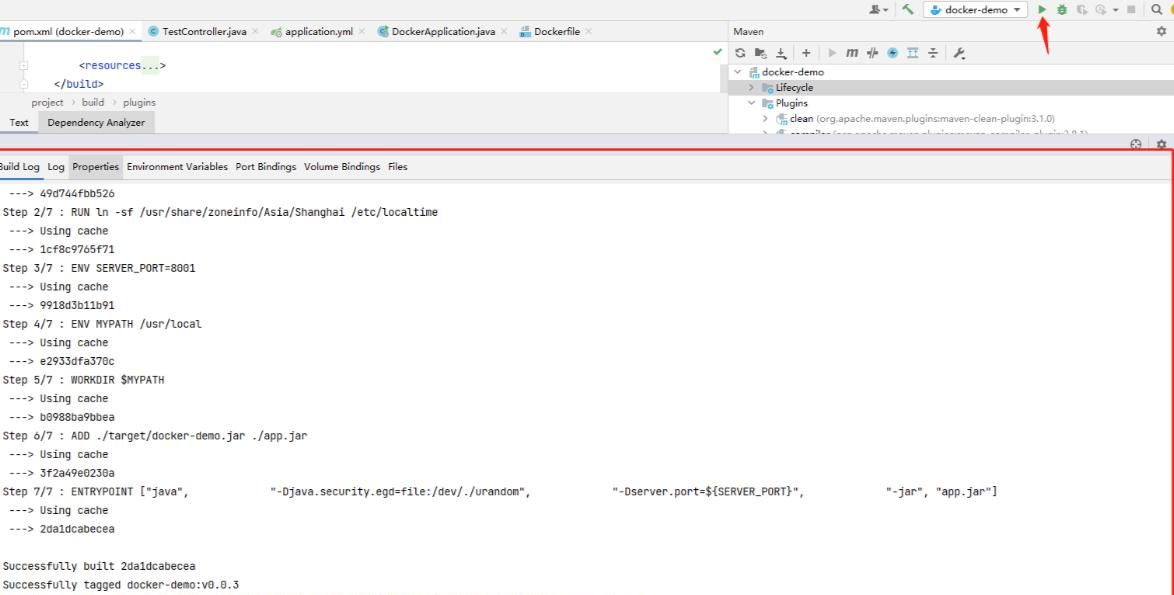Open Port Bindings tab
This screenshot has width=1174, height=595.
266,167
